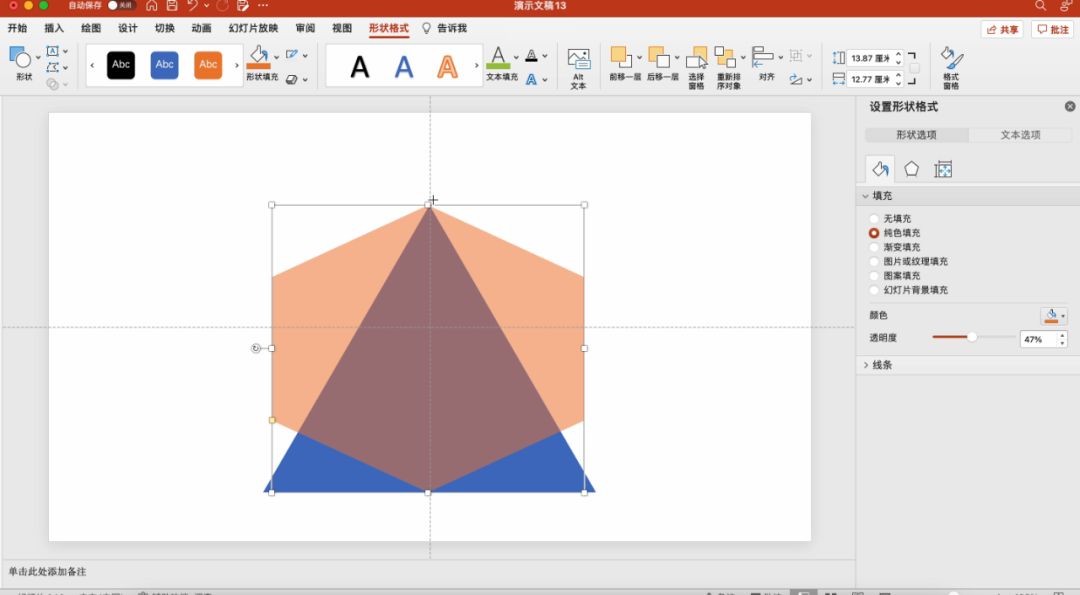Click the 重新排序对象 reorder objects icon

[726, 58]
